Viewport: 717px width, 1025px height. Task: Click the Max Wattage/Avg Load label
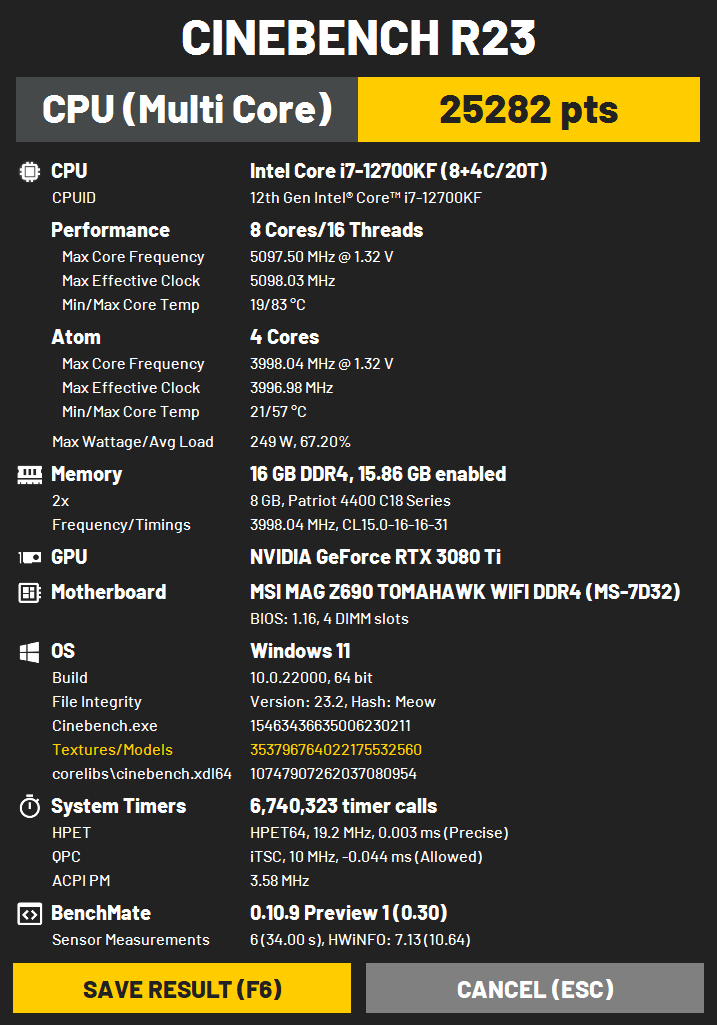133,442
